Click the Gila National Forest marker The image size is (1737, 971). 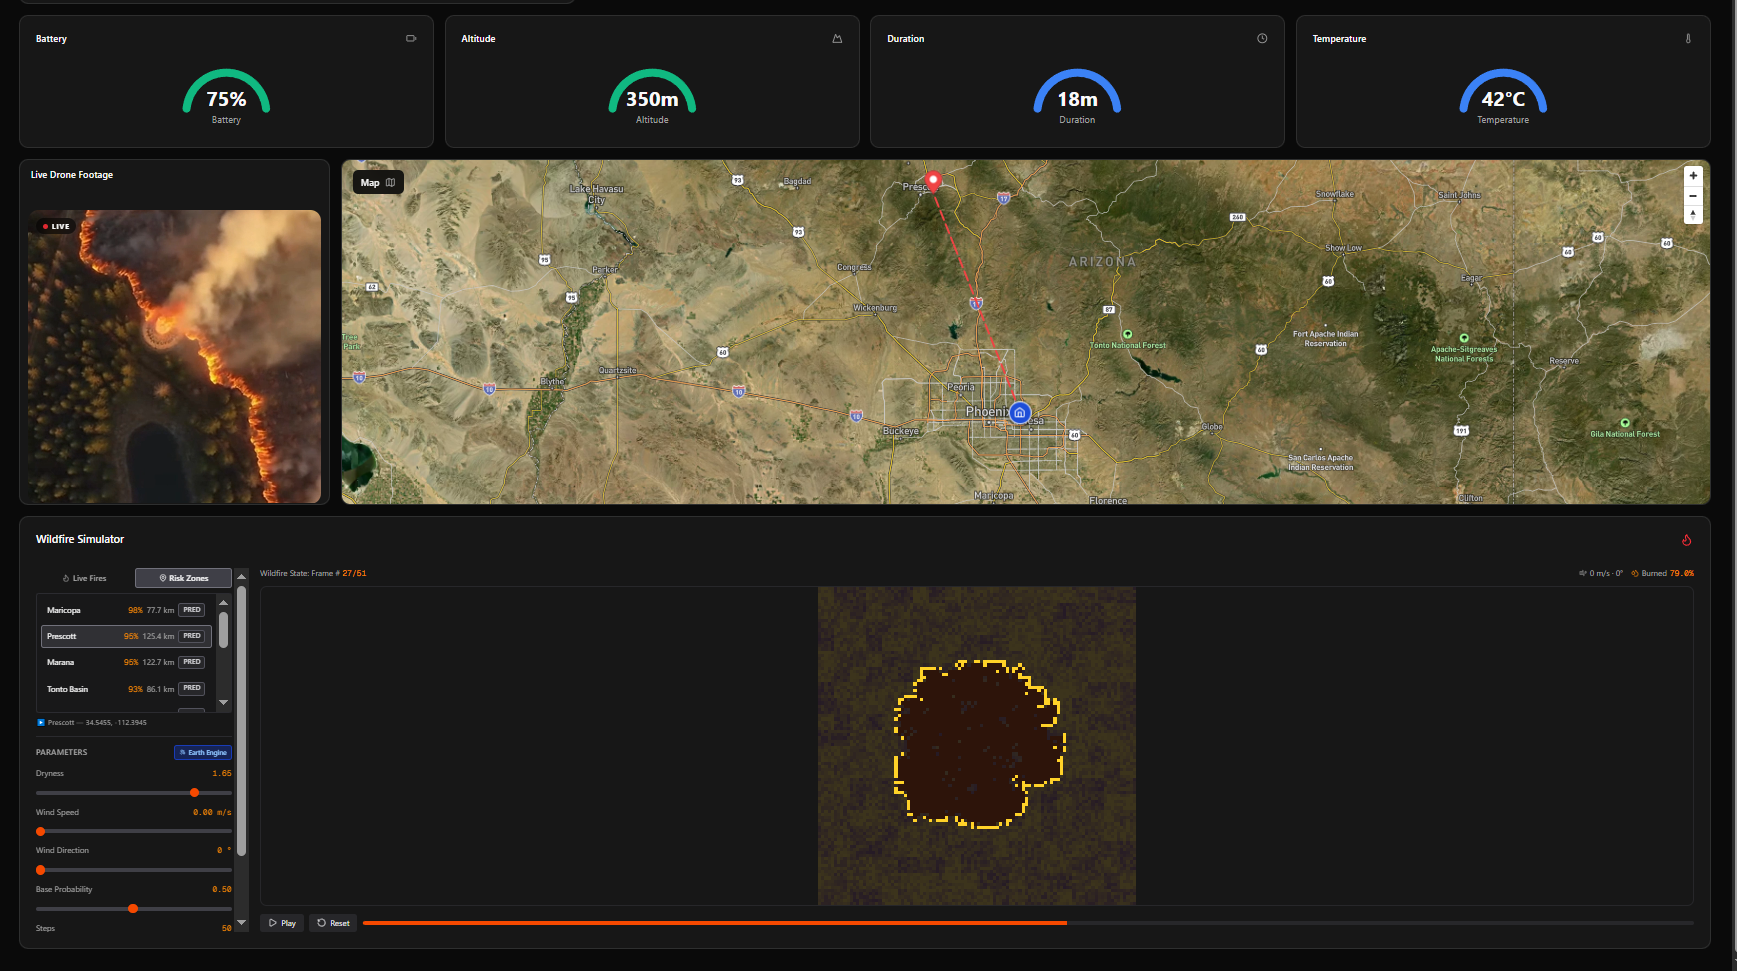click(x=1625, y=423)
